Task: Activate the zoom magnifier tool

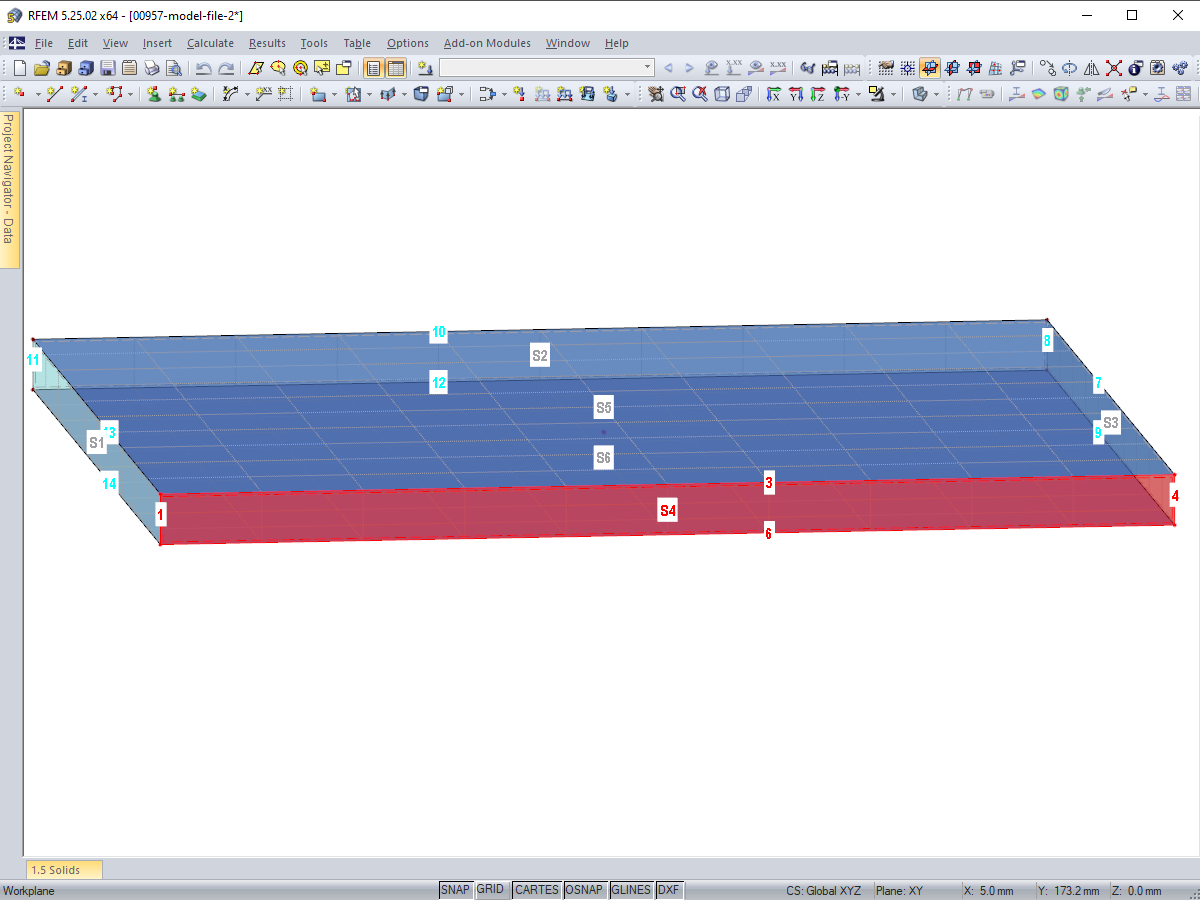Action: [677, 93]
